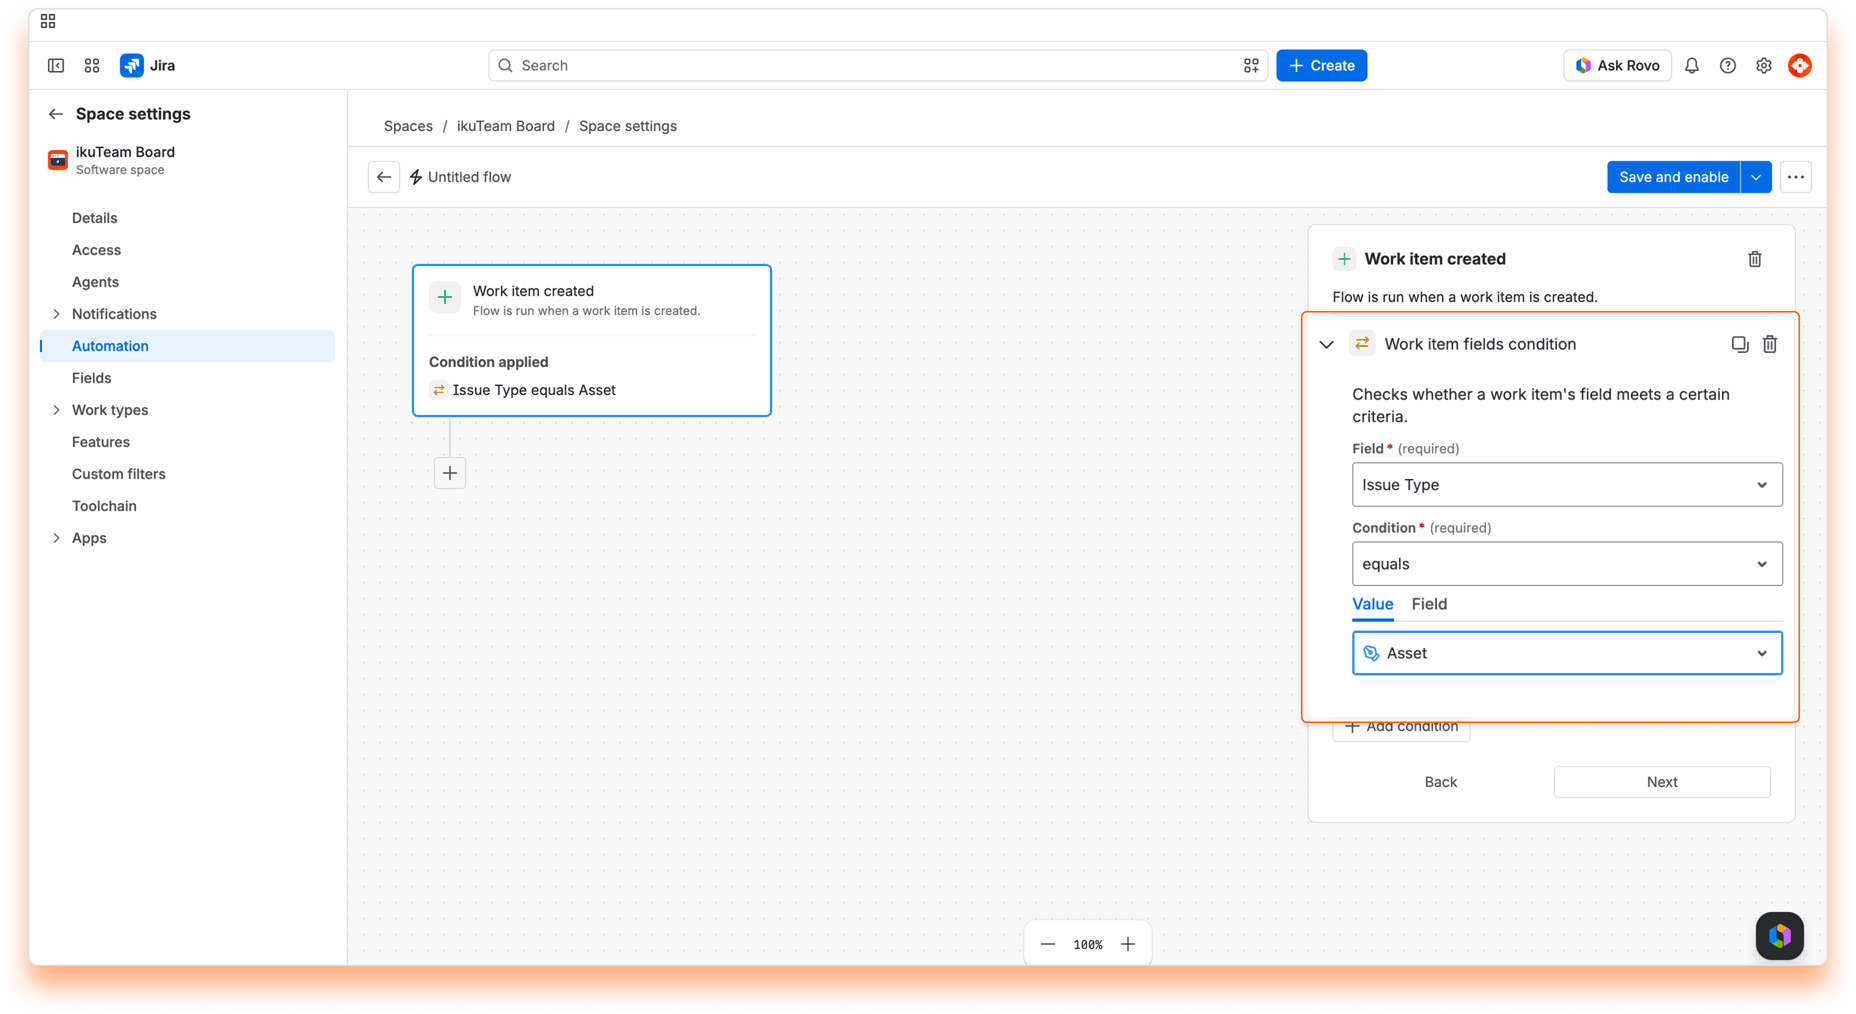This screenshot has width=1856, height=1014.
Task: Expand Work types in sidebar
Action: [x=56, y=410]
